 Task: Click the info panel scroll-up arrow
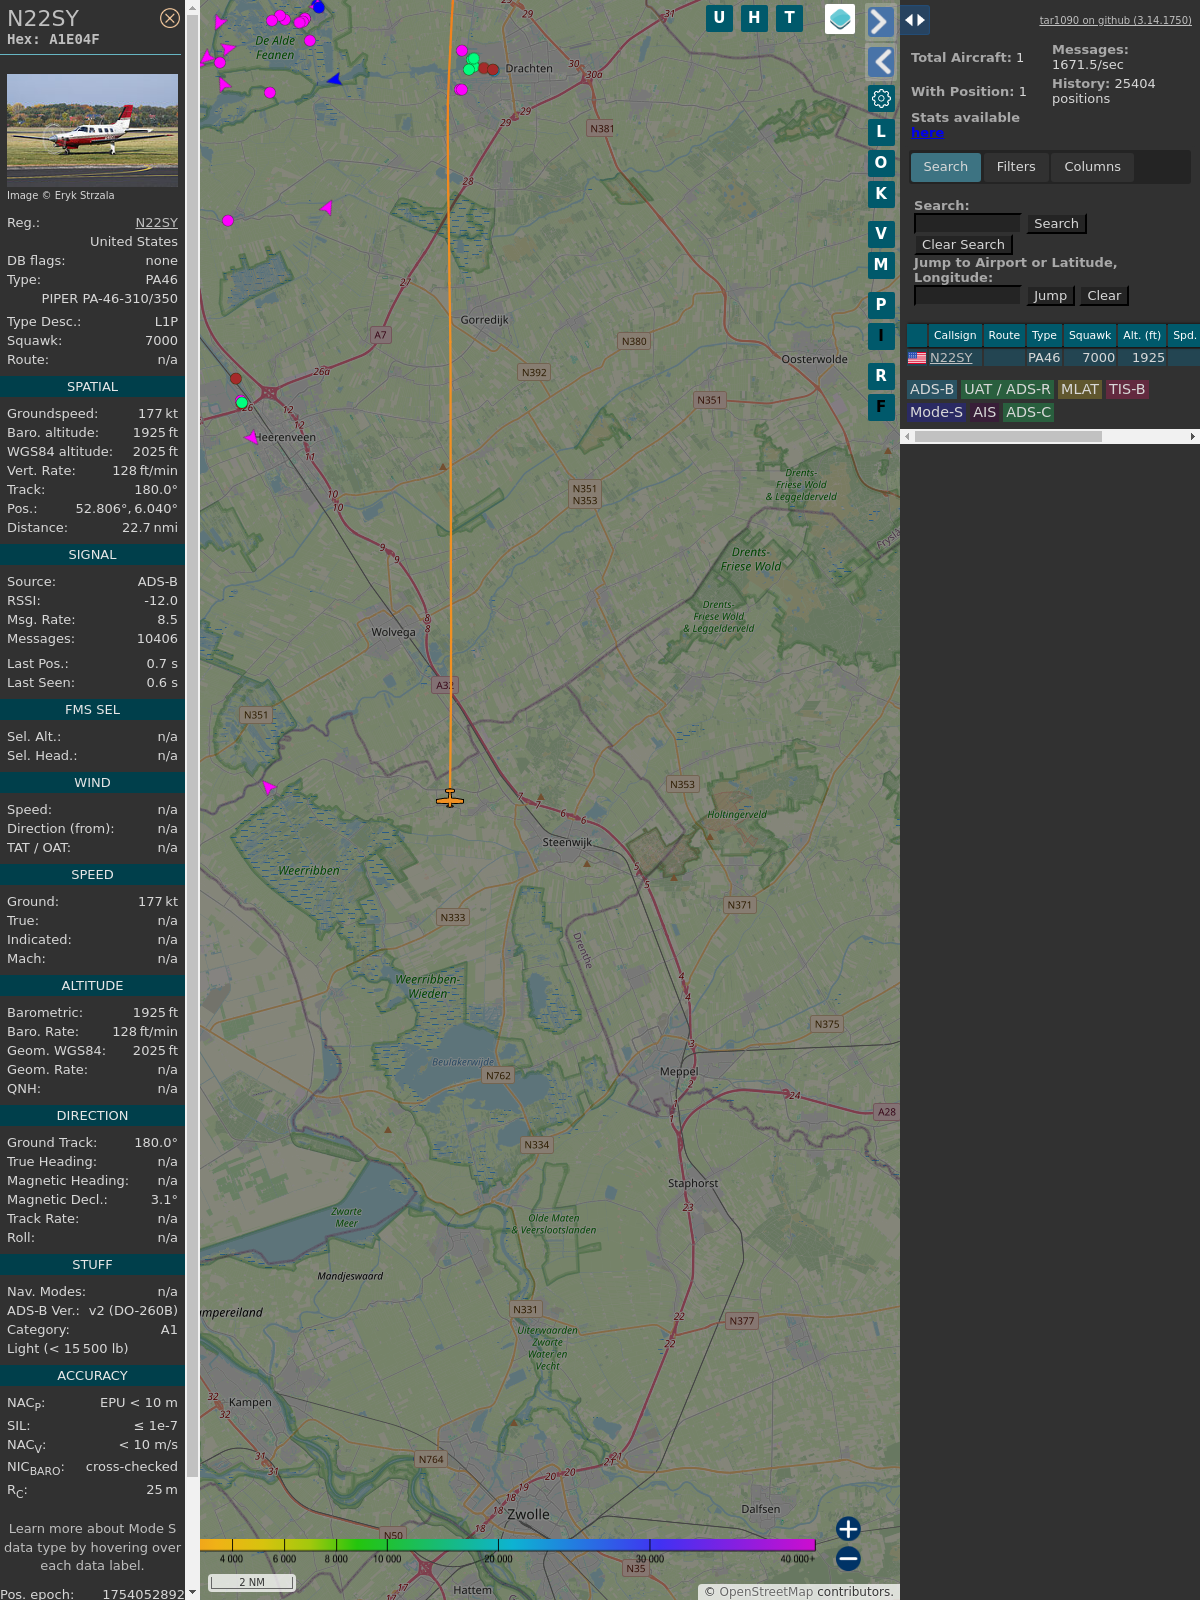[192, 7]
